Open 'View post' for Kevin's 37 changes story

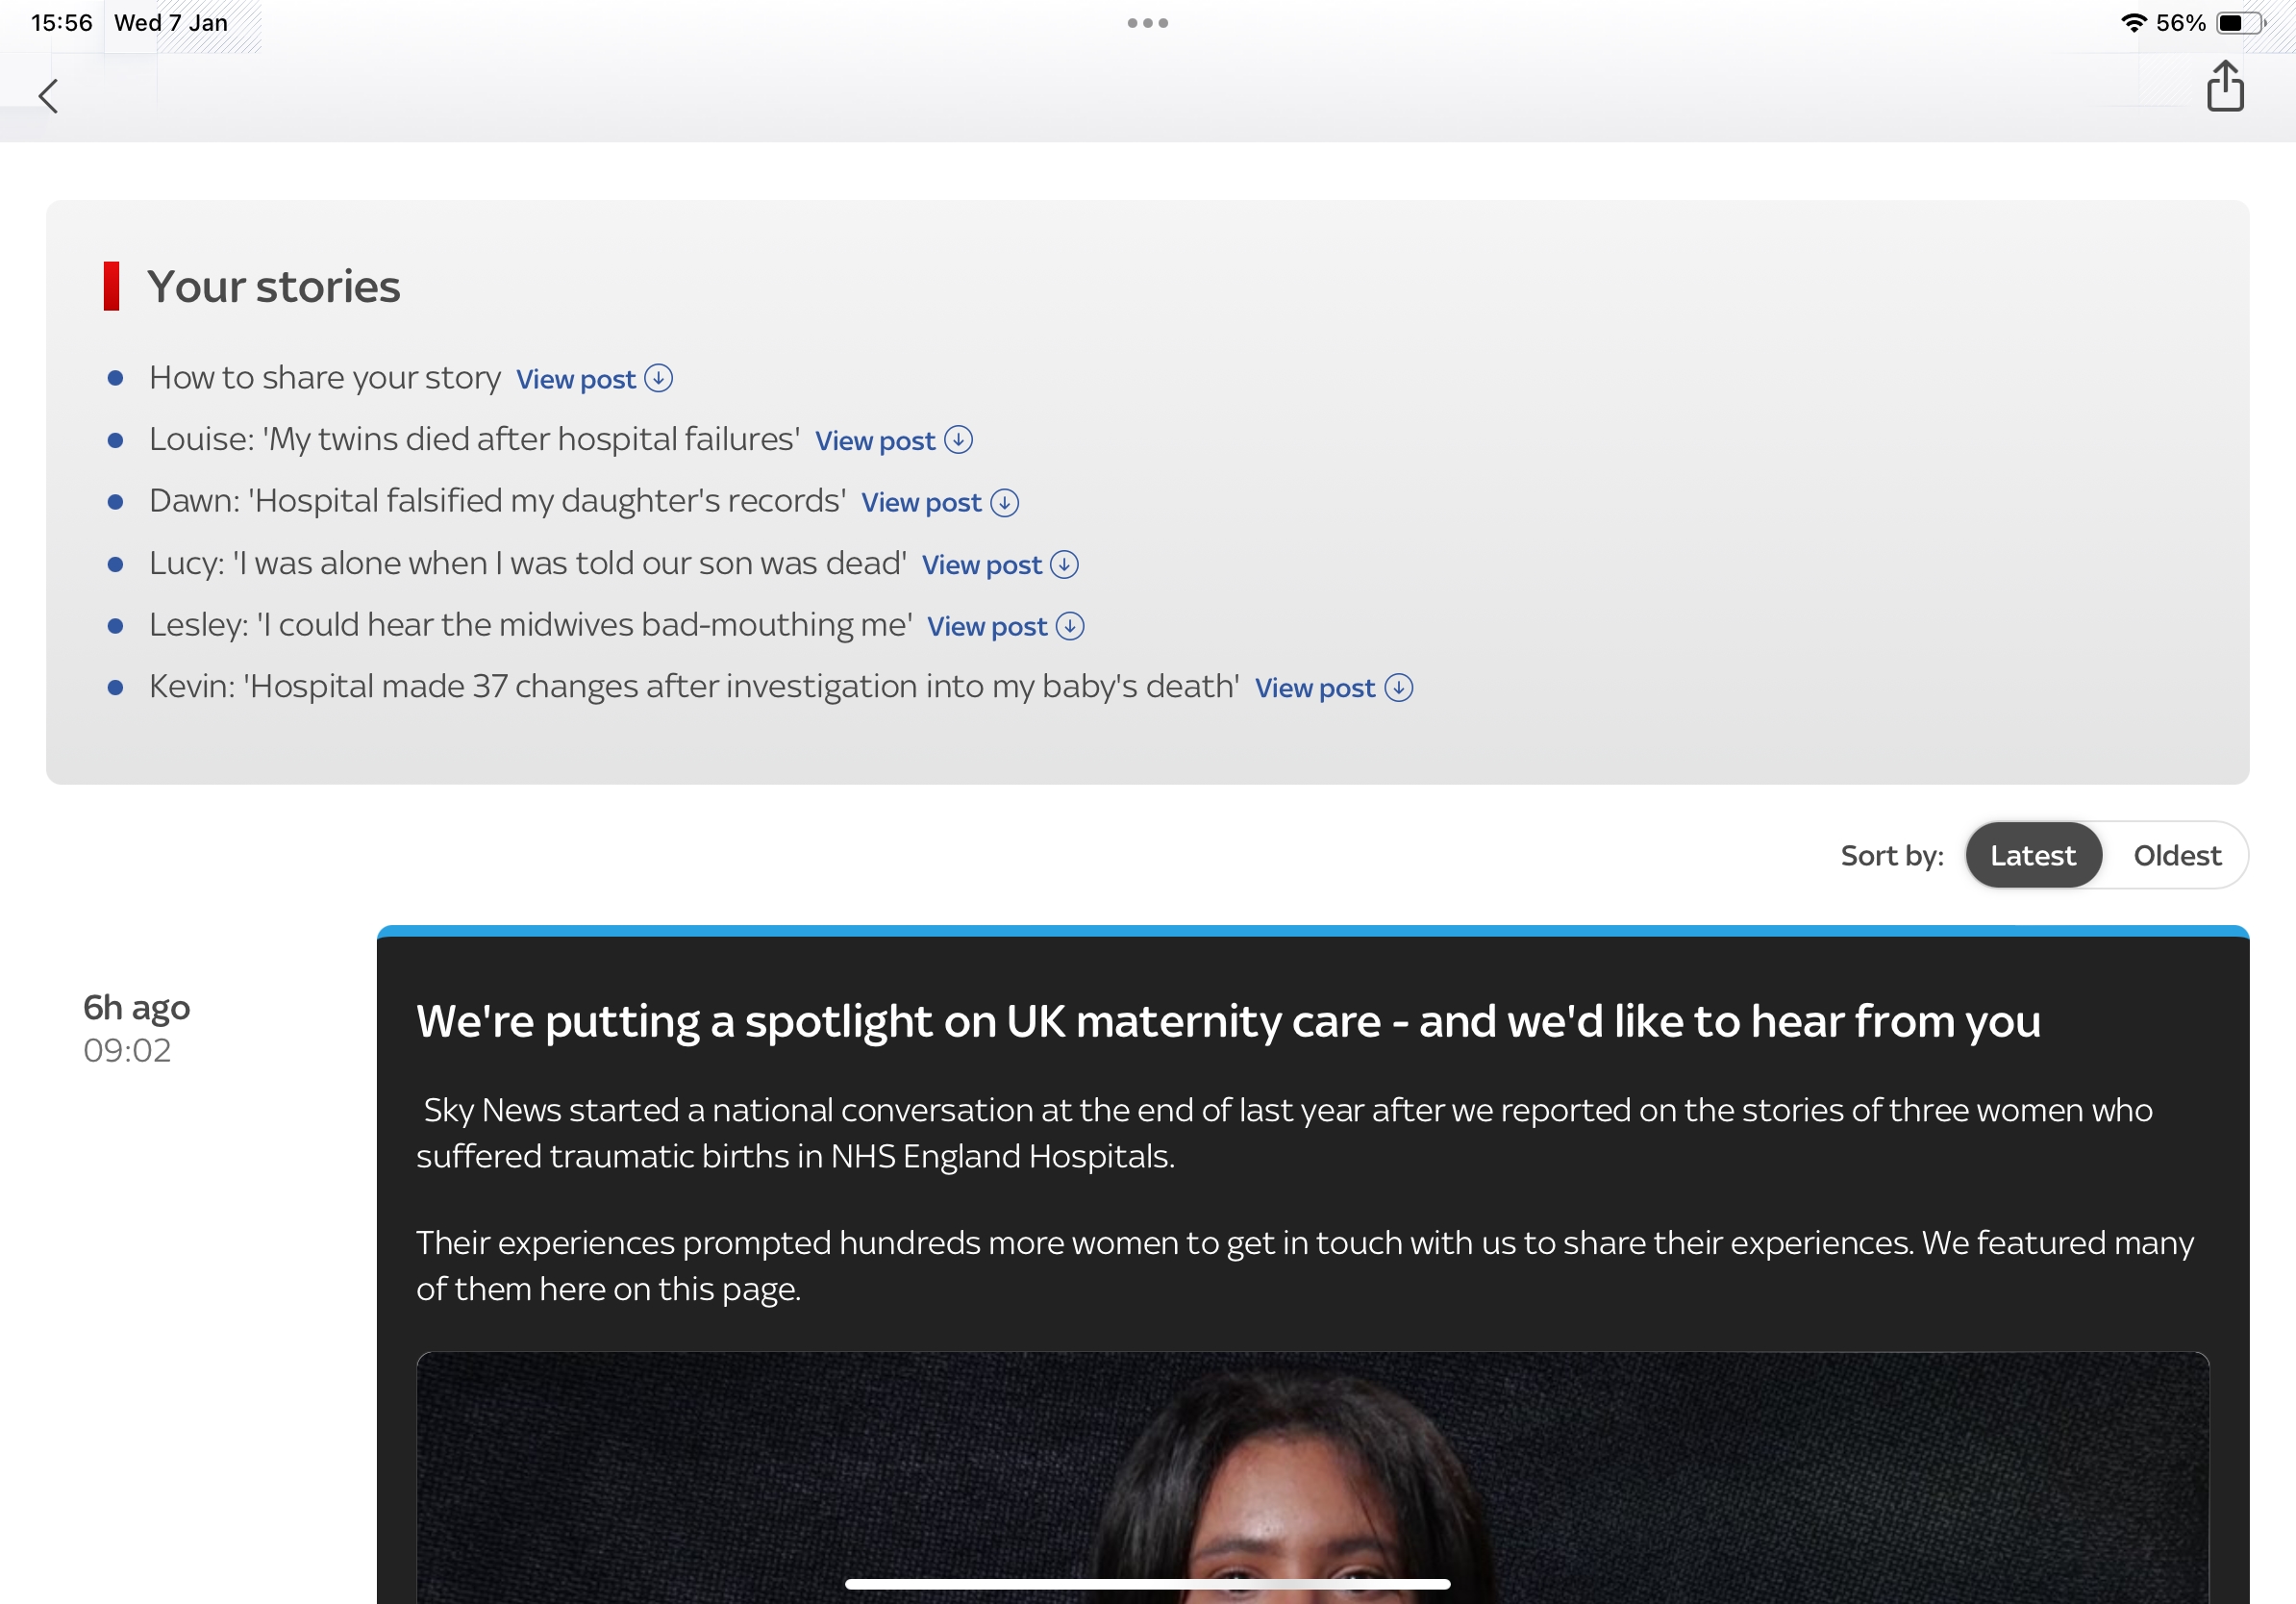[x=1315, y=689]
